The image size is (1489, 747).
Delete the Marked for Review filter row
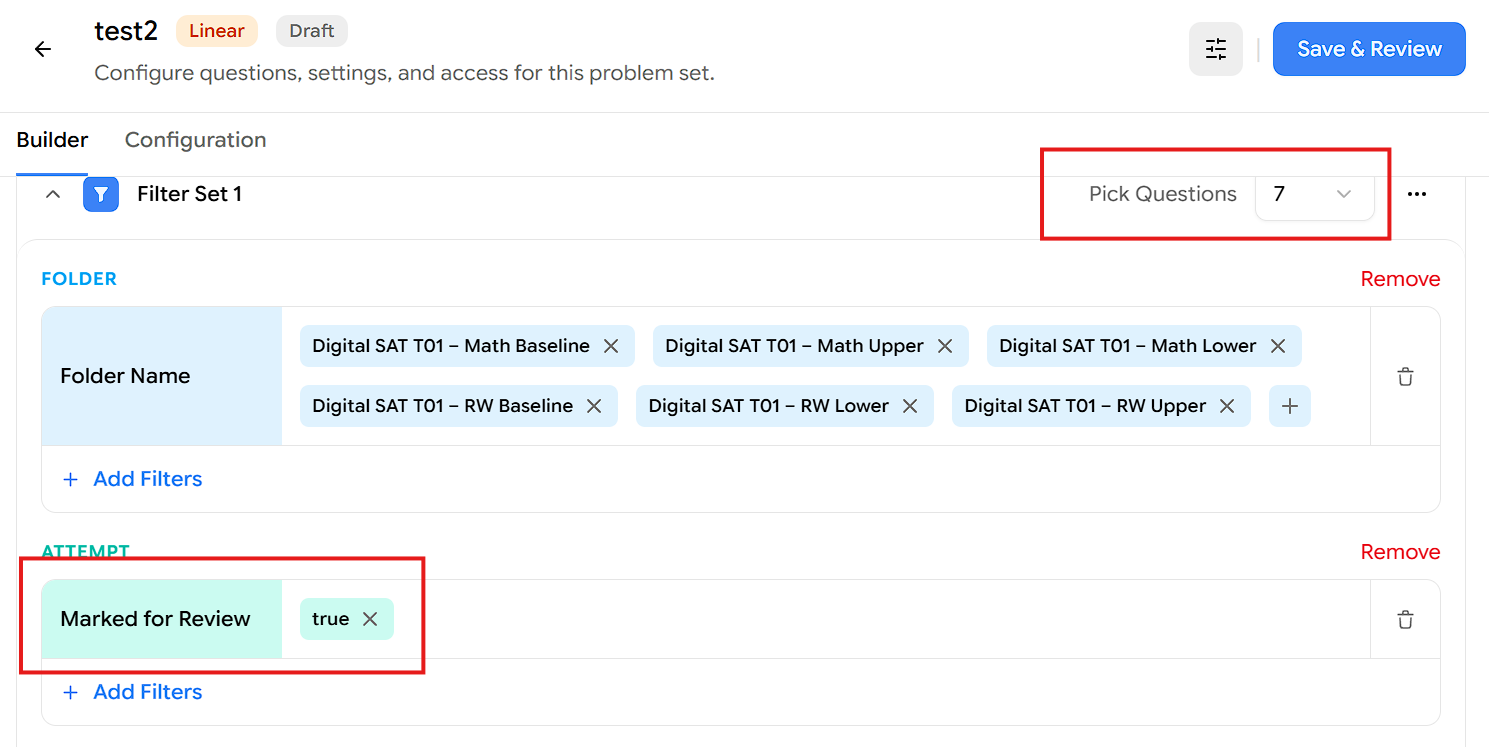point(1405,620)
